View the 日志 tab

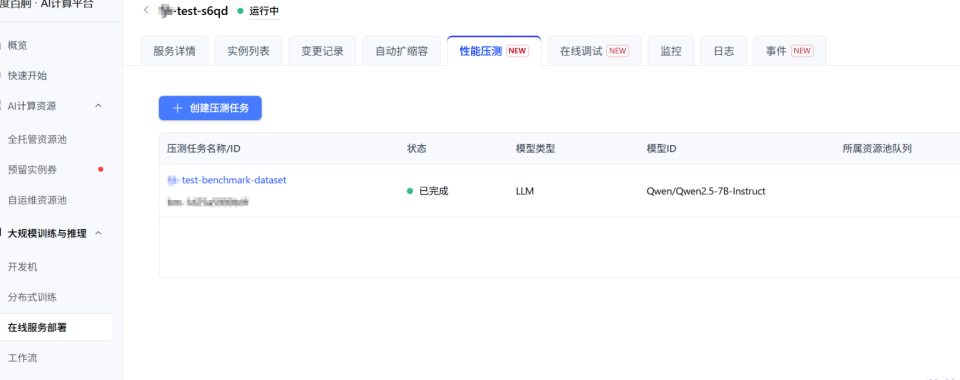click(724, 51)
